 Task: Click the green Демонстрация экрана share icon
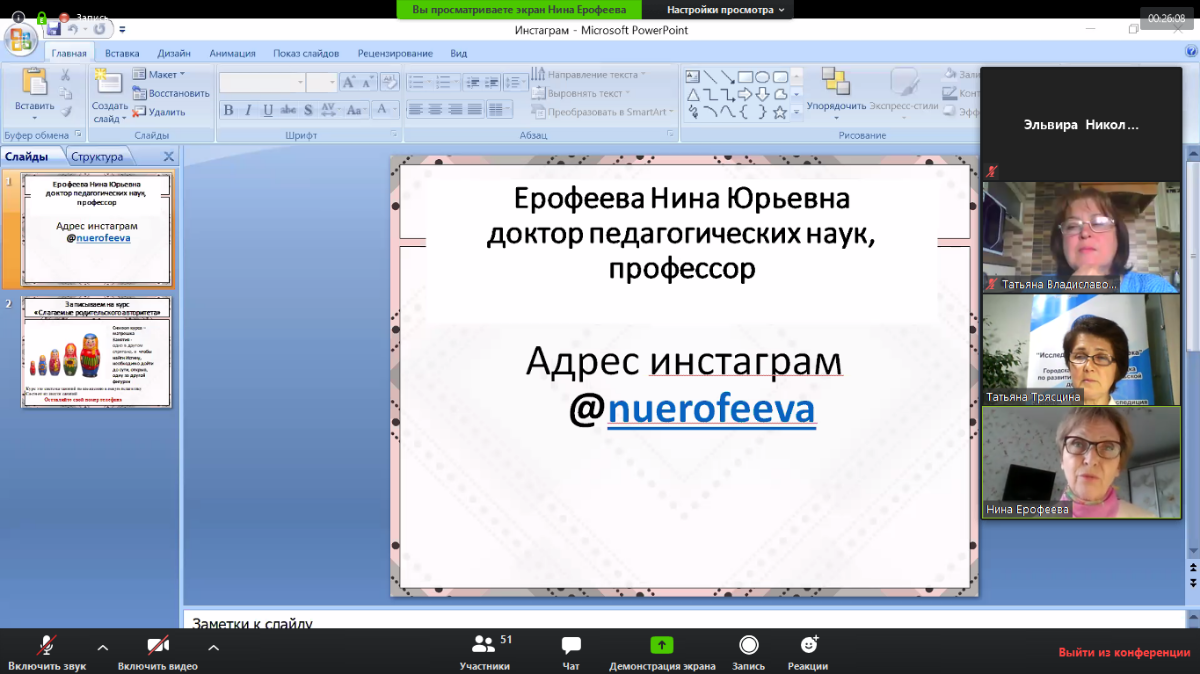(662, 646)
